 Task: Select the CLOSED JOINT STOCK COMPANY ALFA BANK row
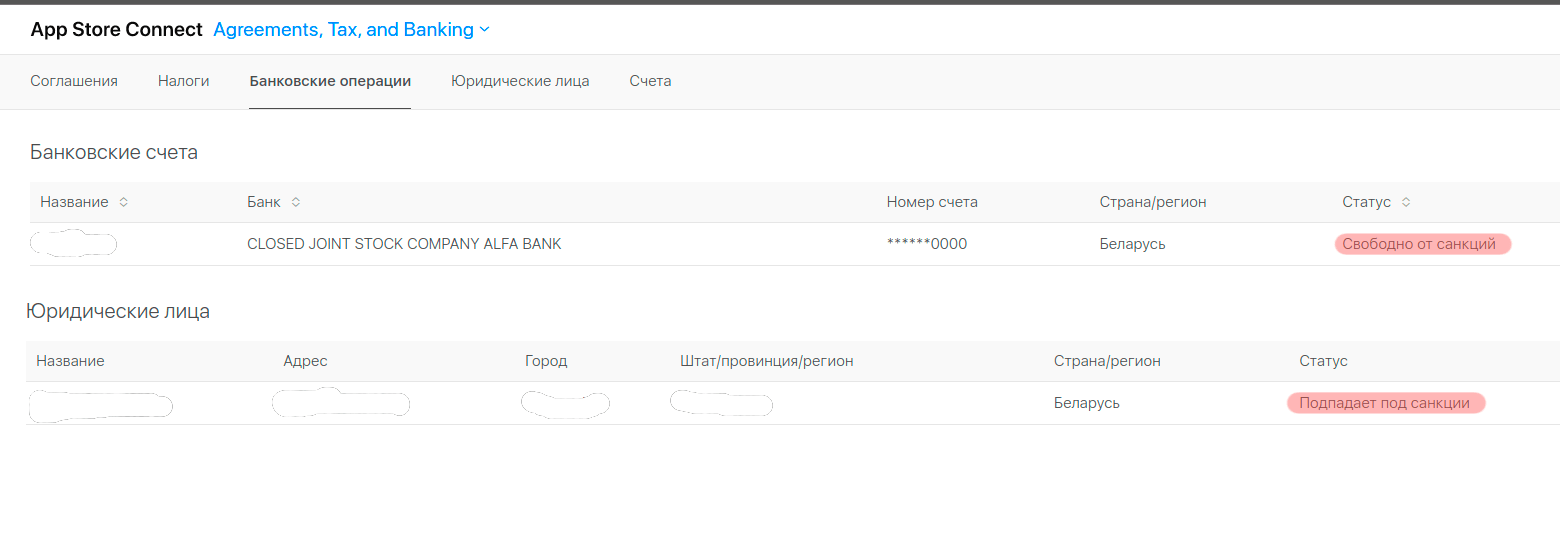404,244
